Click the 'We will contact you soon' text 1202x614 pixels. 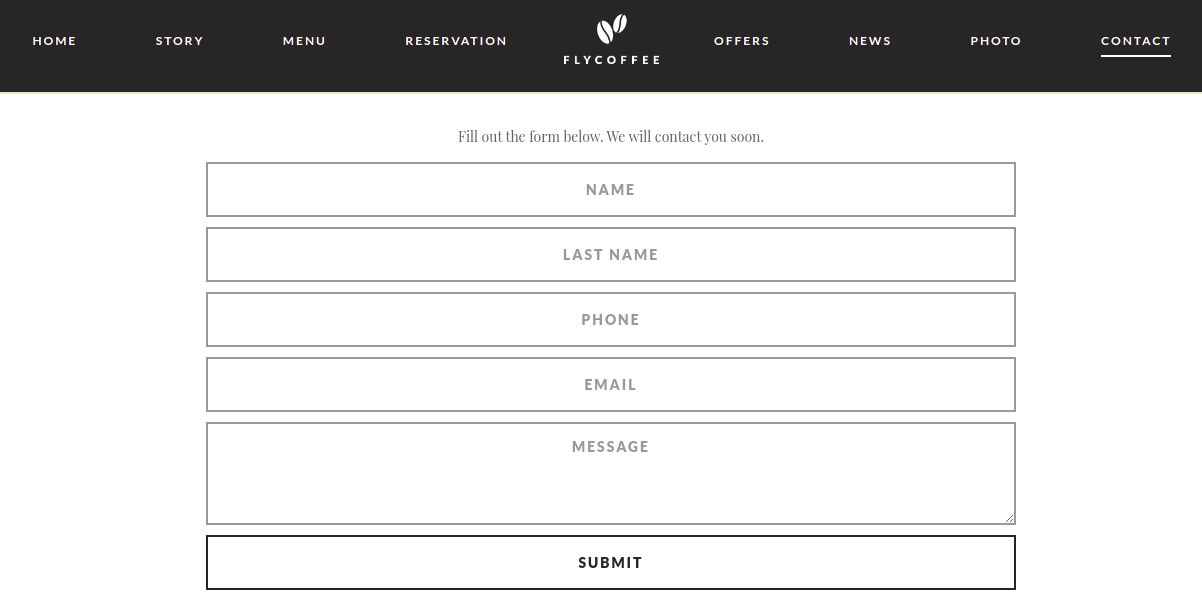pos(686,137)
